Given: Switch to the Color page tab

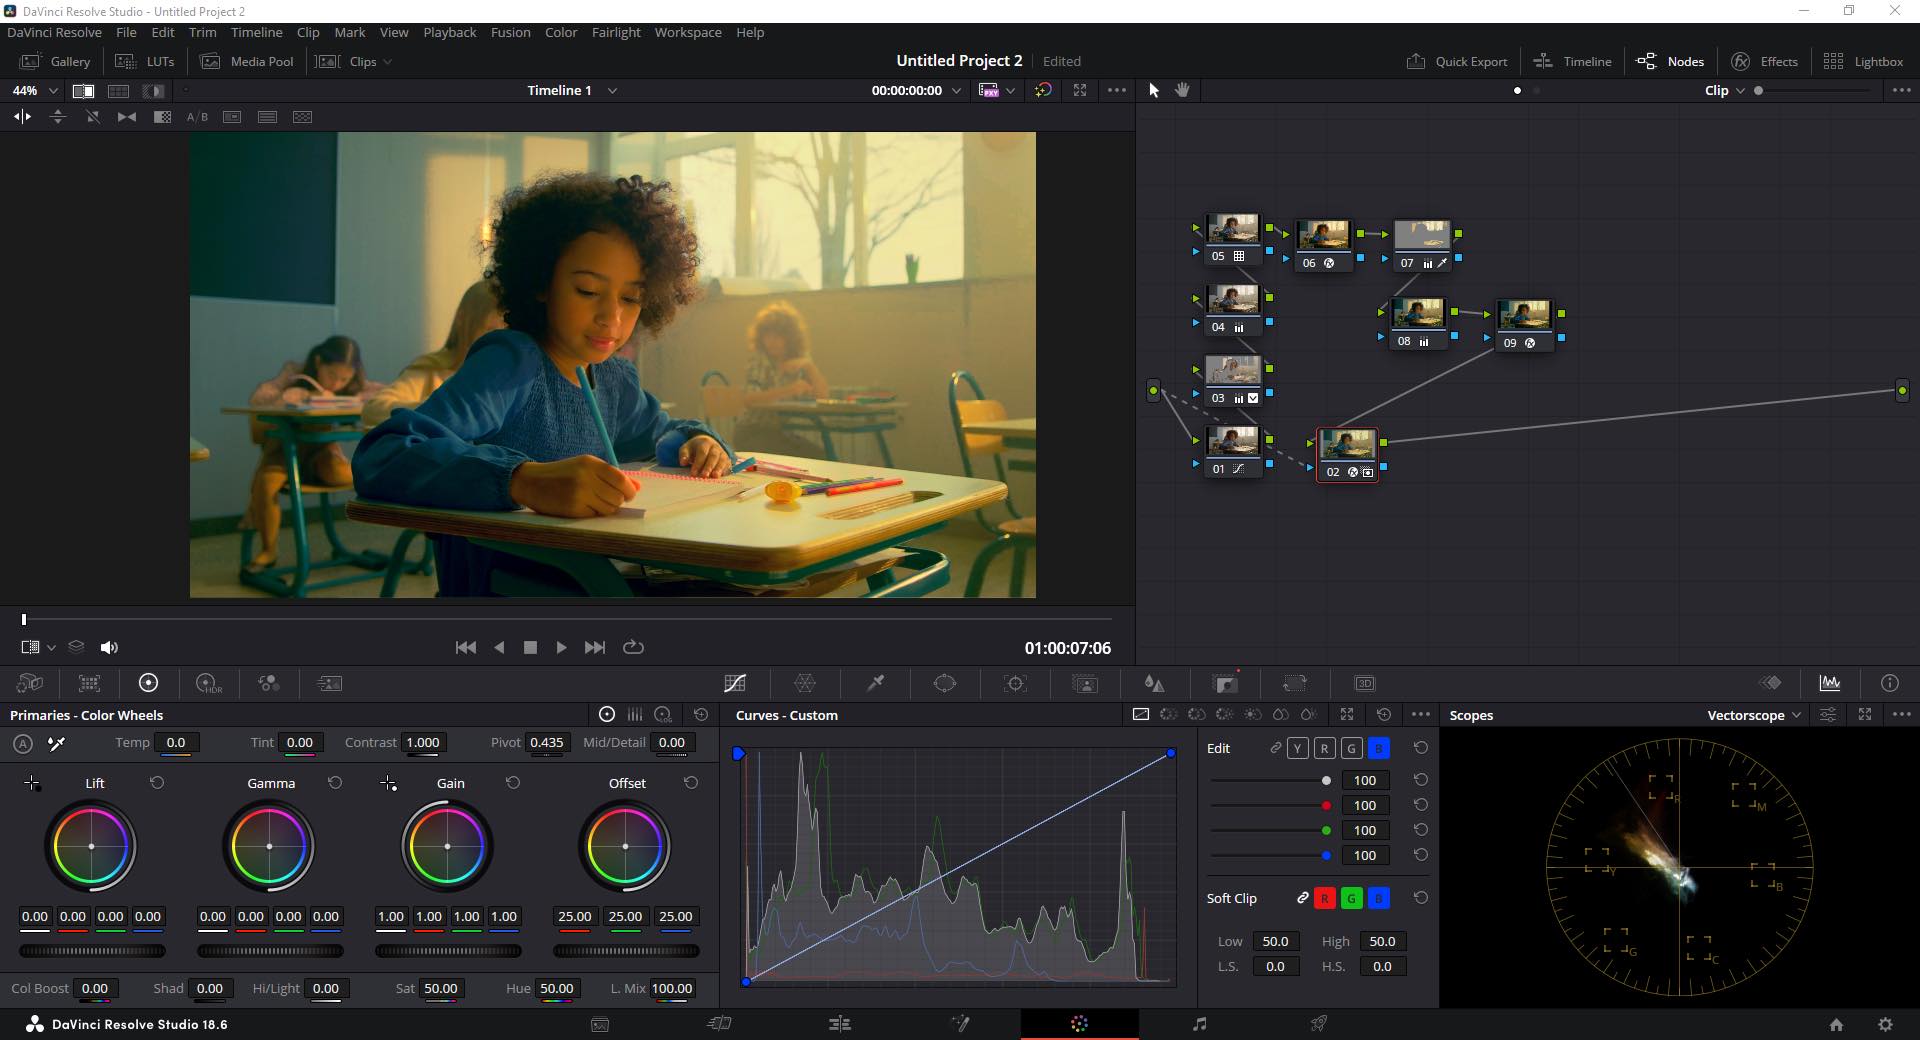Looking at the screenshot, I should (x=1079, y=1023).
